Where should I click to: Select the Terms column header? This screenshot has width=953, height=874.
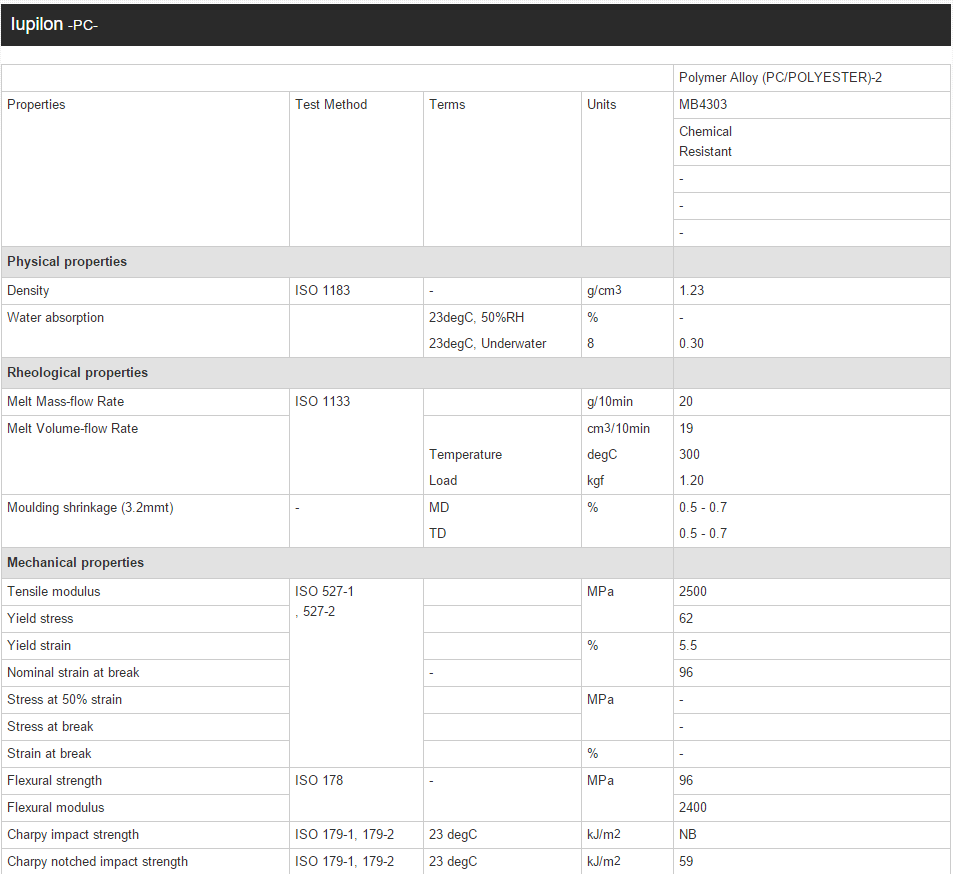pyautogui.click(x=447, y=105)
